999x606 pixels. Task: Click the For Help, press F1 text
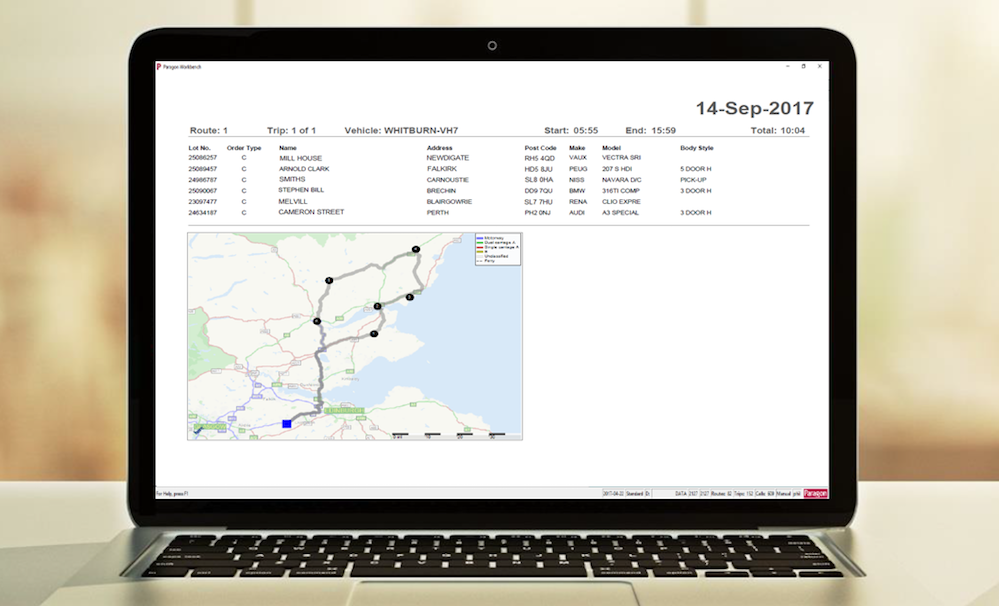pyautogui.click(x=172, y=492)
